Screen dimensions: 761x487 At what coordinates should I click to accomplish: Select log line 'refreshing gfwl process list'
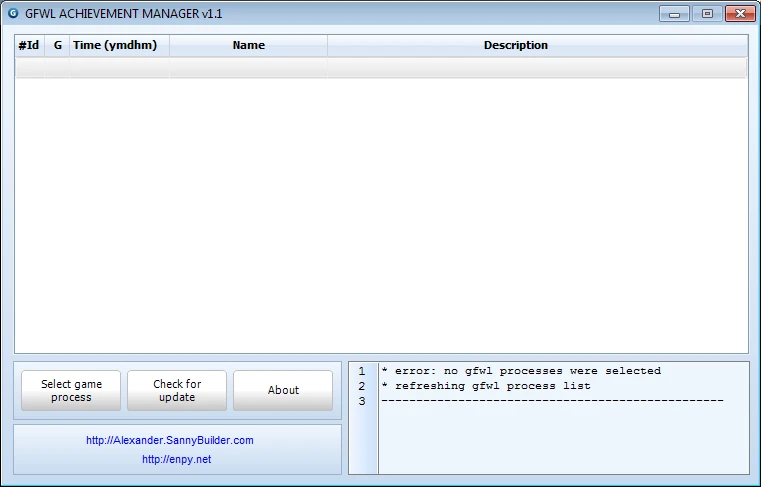486,386
